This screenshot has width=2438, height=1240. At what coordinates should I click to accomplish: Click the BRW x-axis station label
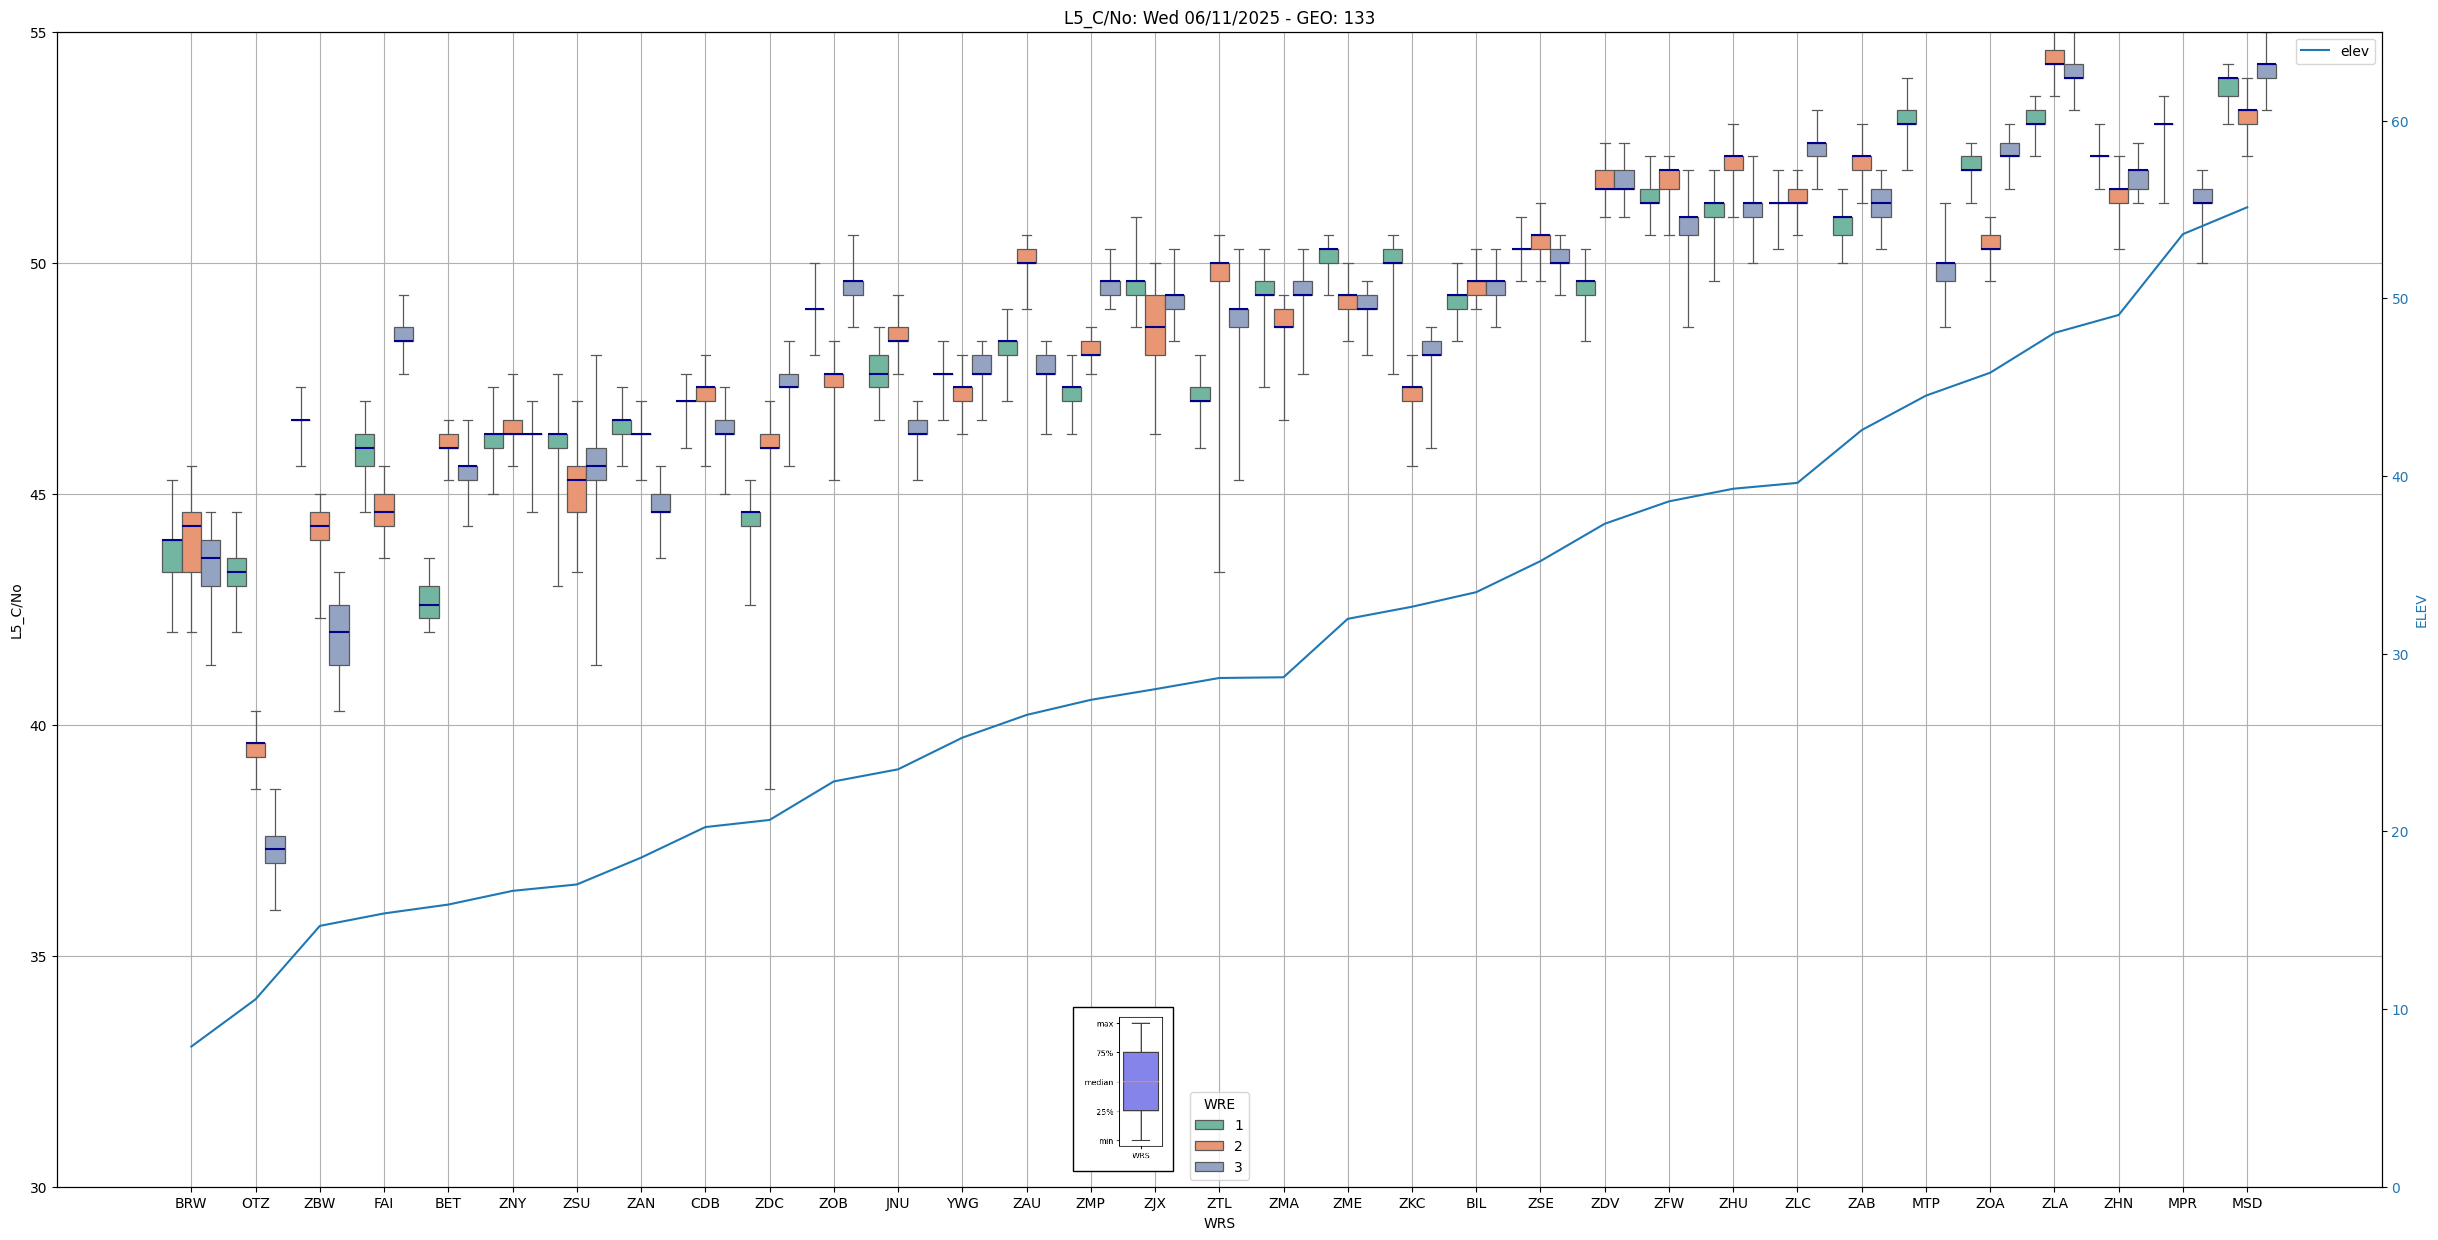[190, 1203]
